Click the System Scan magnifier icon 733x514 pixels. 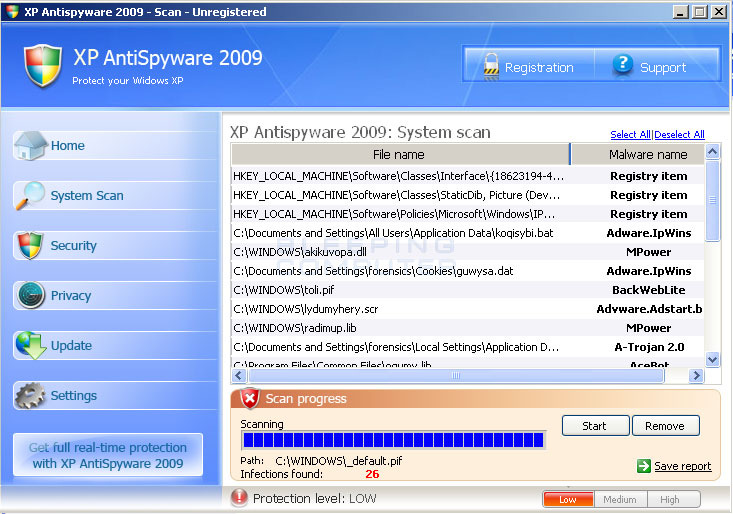click(30, 195)
